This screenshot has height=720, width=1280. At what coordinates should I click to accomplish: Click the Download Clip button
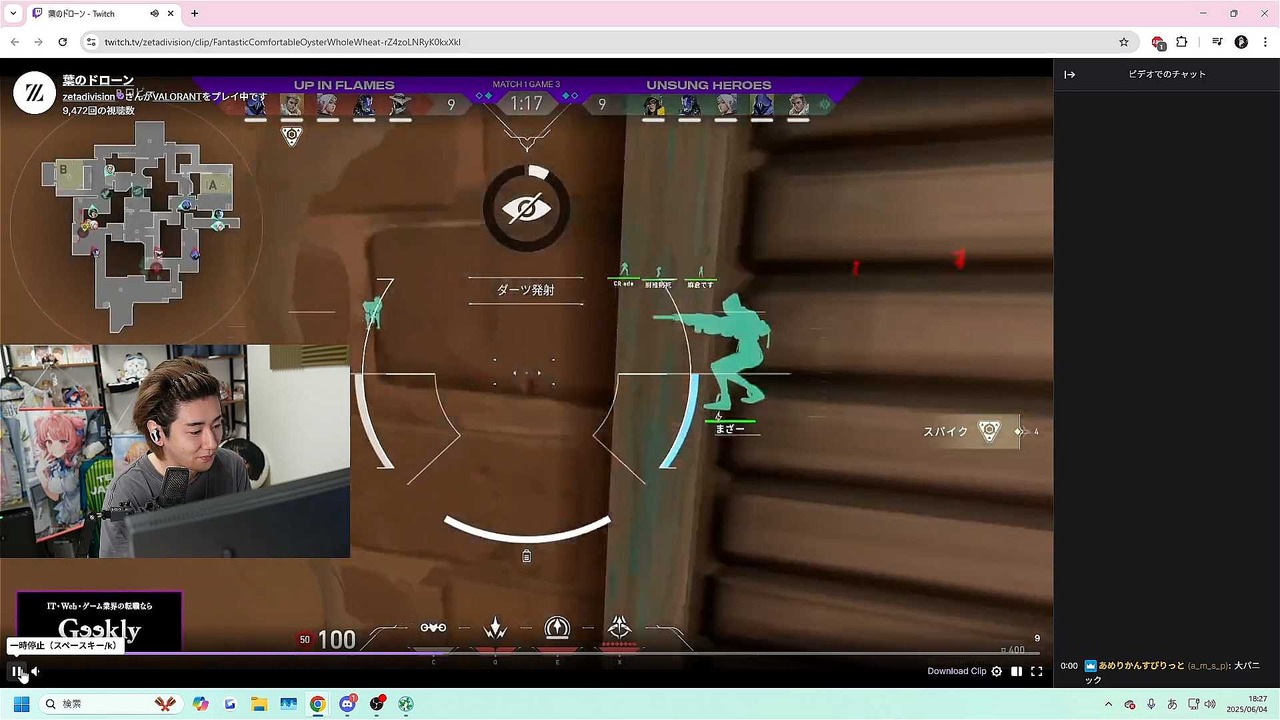(956, 672)
